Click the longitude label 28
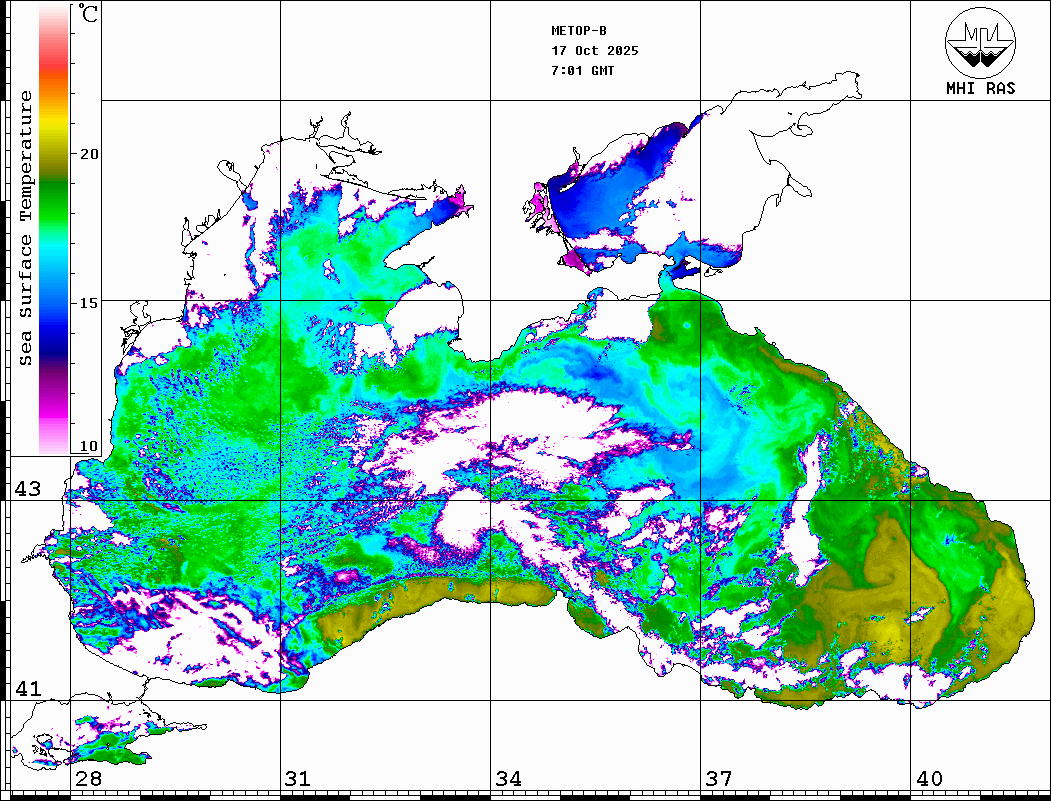 coord(88,779)
